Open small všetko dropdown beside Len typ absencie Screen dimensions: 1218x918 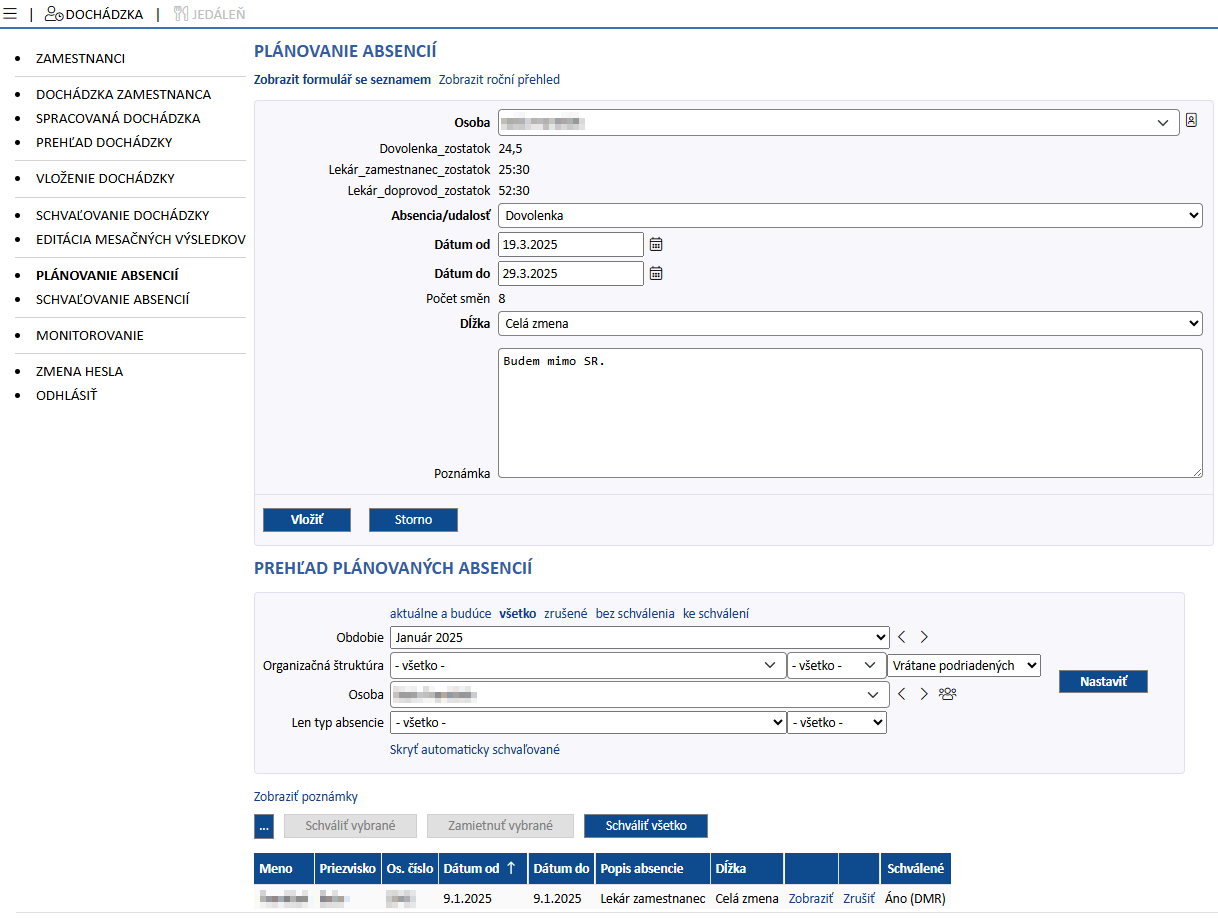(836, 722)
